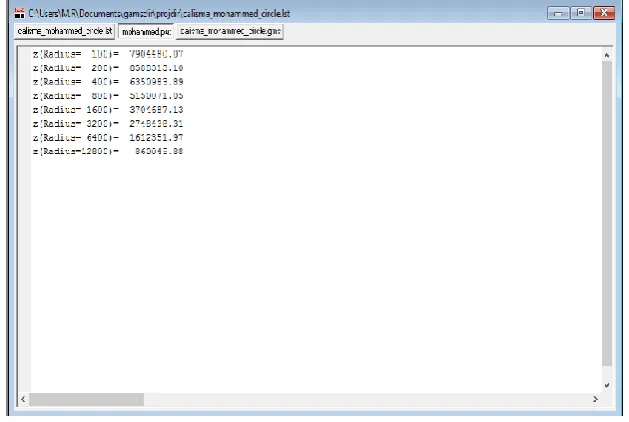The height and width of the screenshot is (422, 629).
Task: Click the horizontal scrollbar left arrow
Action: click(23, 399)
